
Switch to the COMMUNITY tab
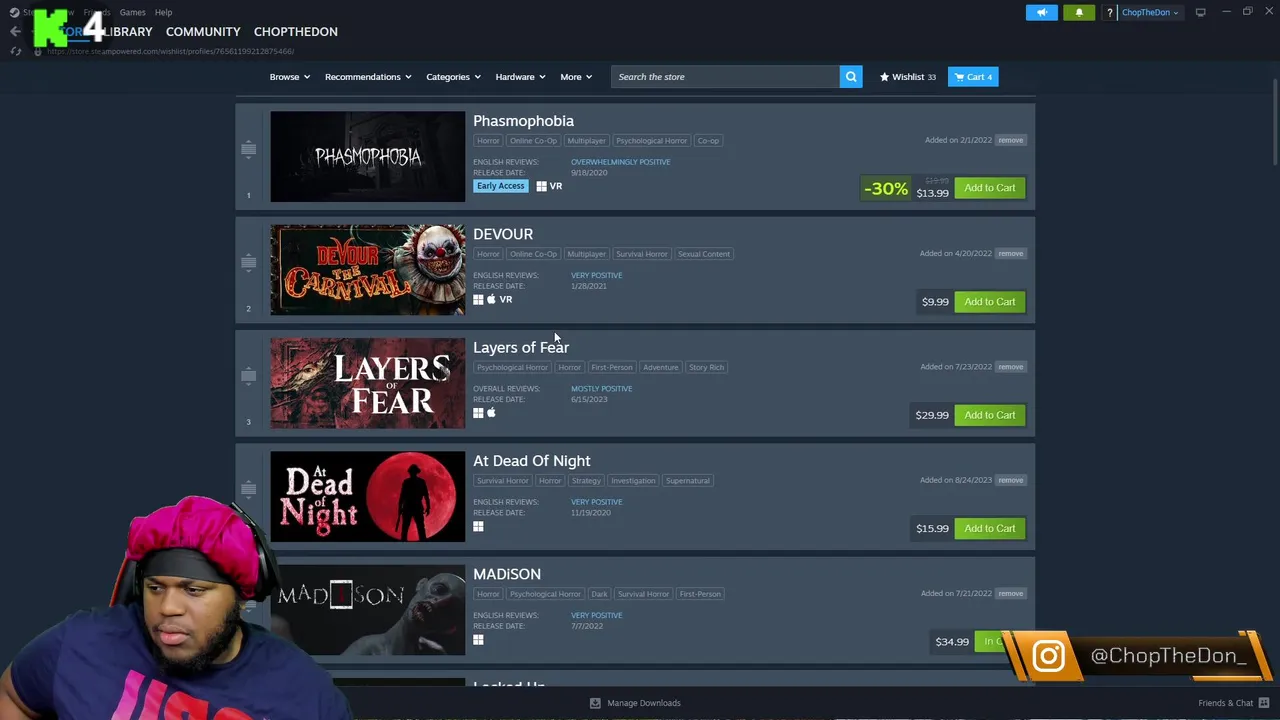coord(203,32)
